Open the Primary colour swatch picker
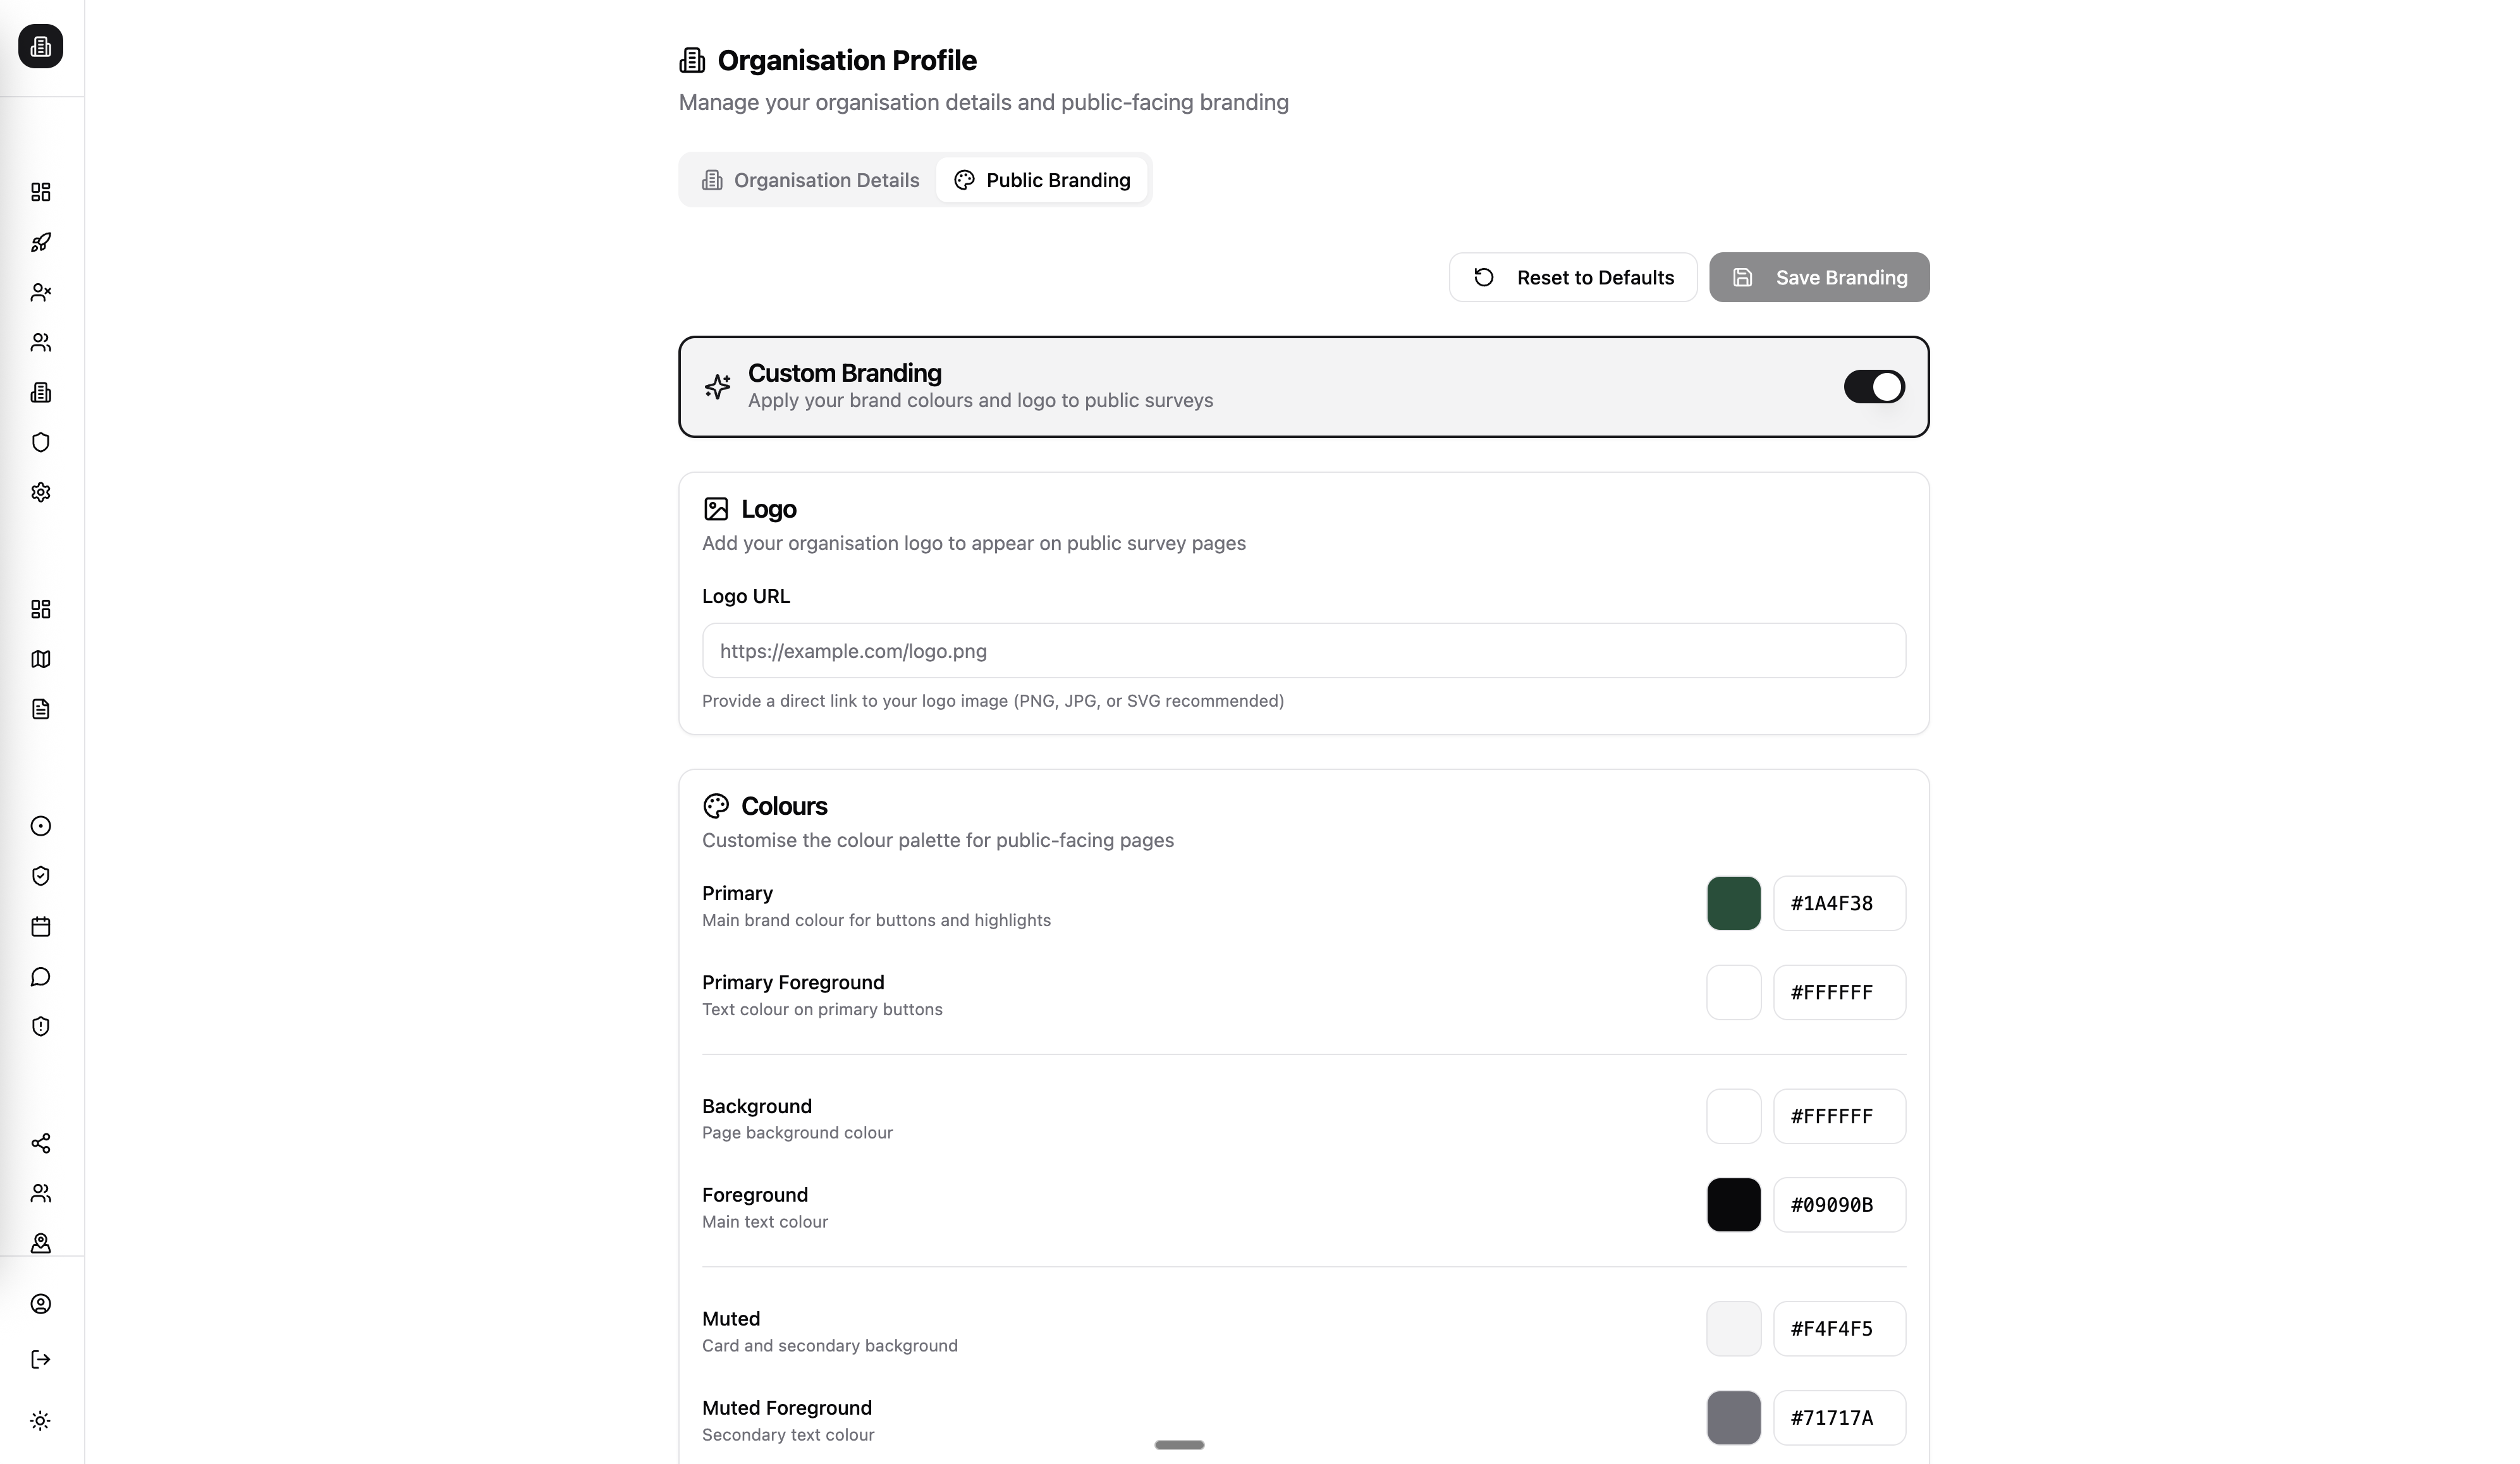This screenshot has width=2520, height=1464. (1734, 903)
